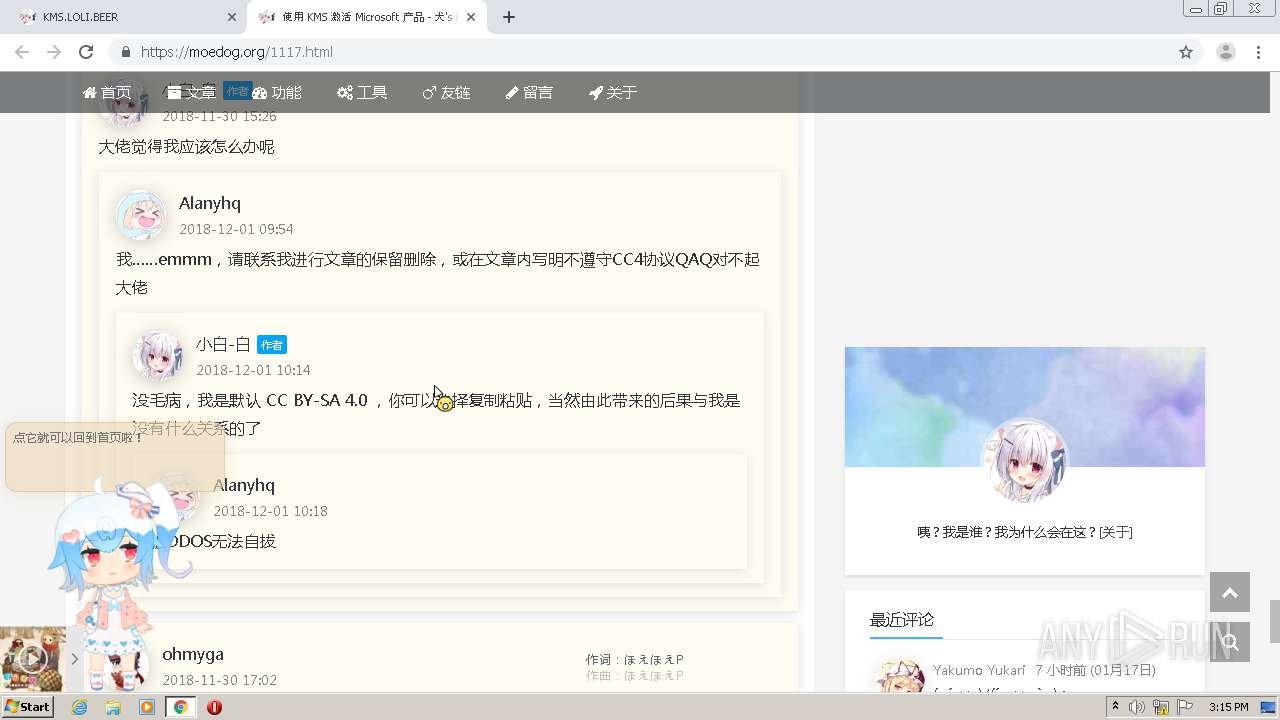
Task: Go back to the previous page
Action: pos(22,52)
